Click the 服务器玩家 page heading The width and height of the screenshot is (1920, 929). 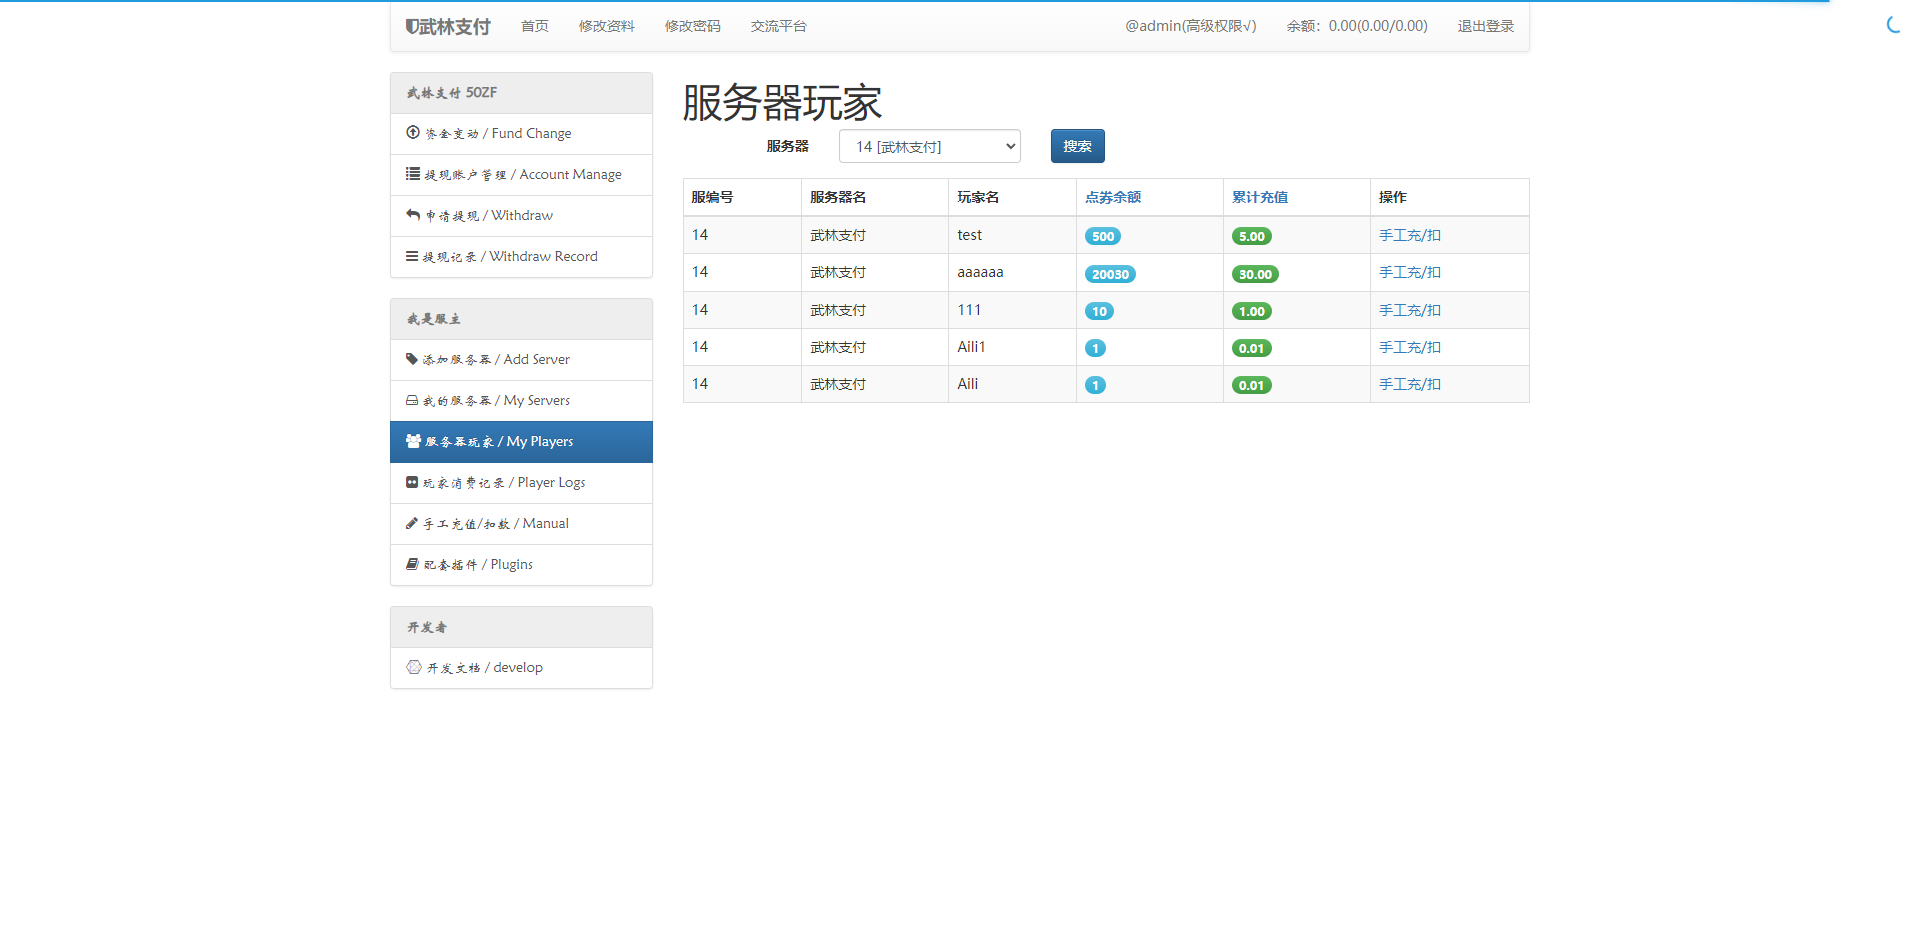(x=782, y=102)
